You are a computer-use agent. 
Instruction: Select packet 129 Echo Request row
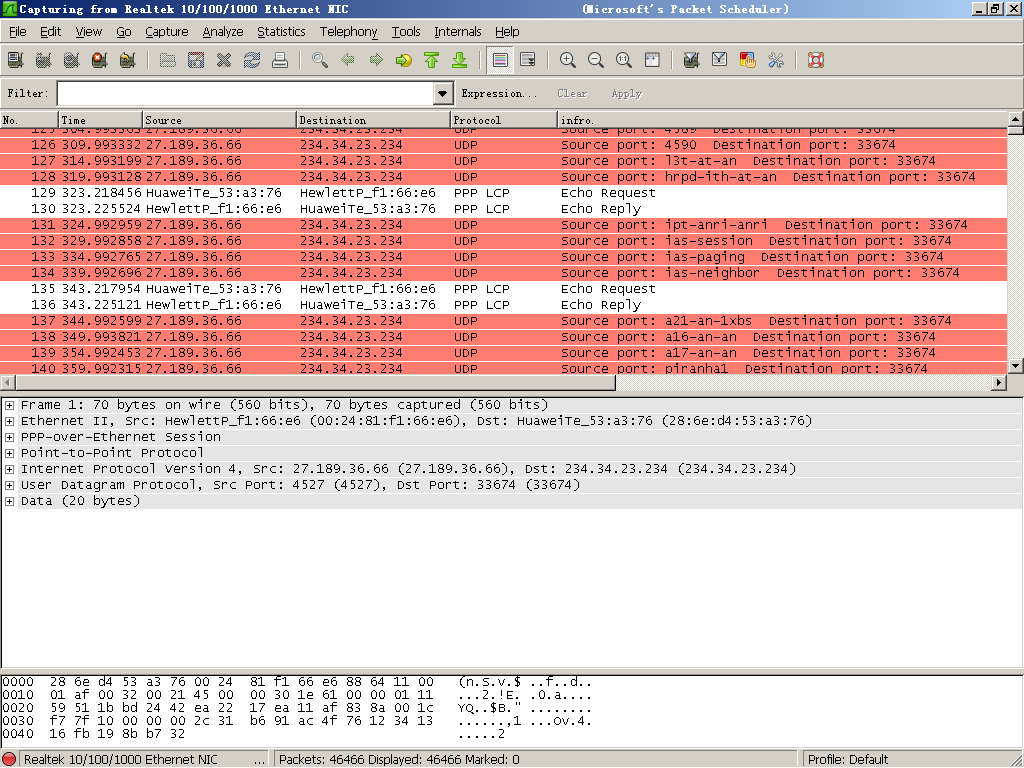click(504, 193)
